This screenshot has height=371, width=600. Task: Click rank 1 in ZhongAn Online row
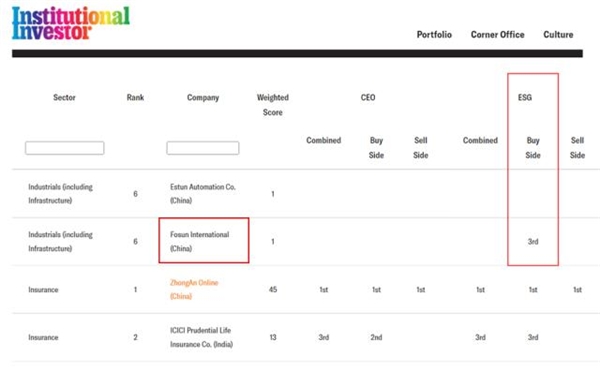(135, 290)
